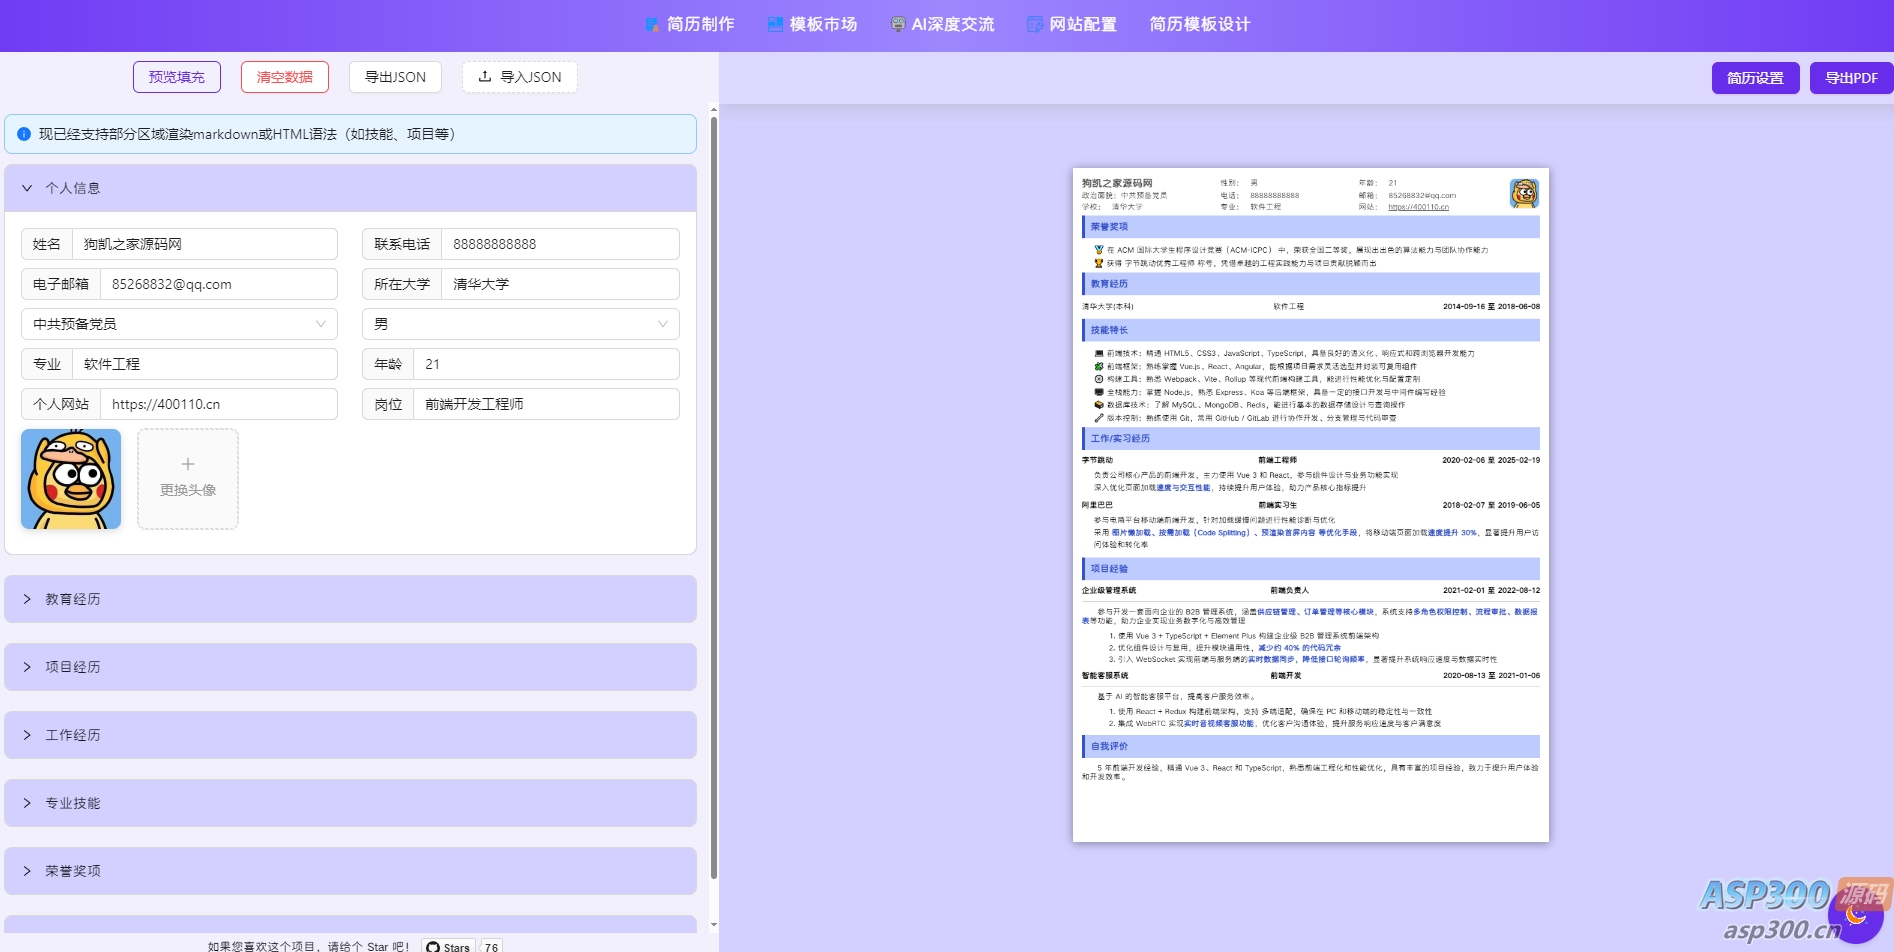Toggle dark mode with the moon button
Viewport: 1894px width, 952px height.
[x=1855, y=914]
